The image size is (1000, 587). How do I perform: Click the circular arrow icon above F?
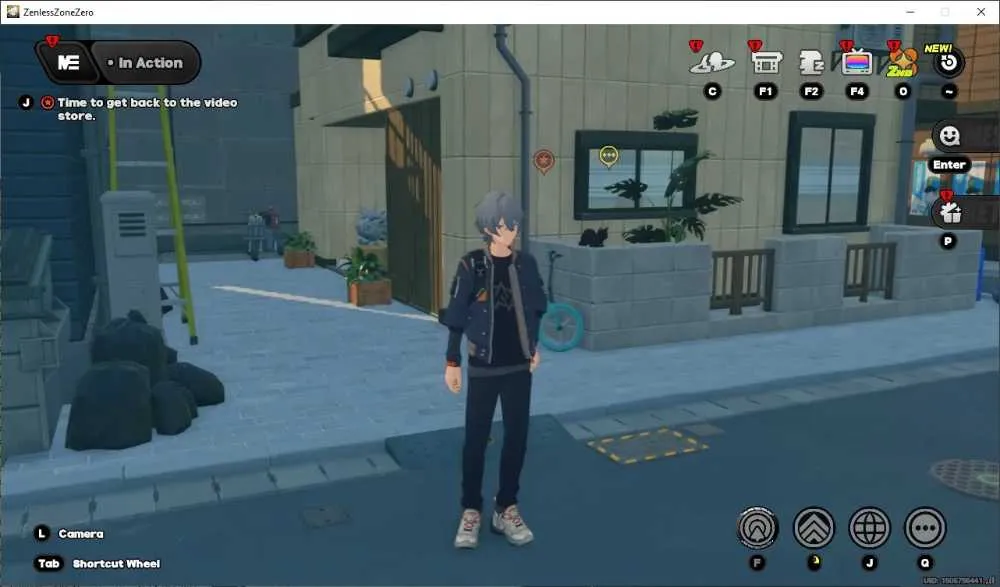pos(758,528)
